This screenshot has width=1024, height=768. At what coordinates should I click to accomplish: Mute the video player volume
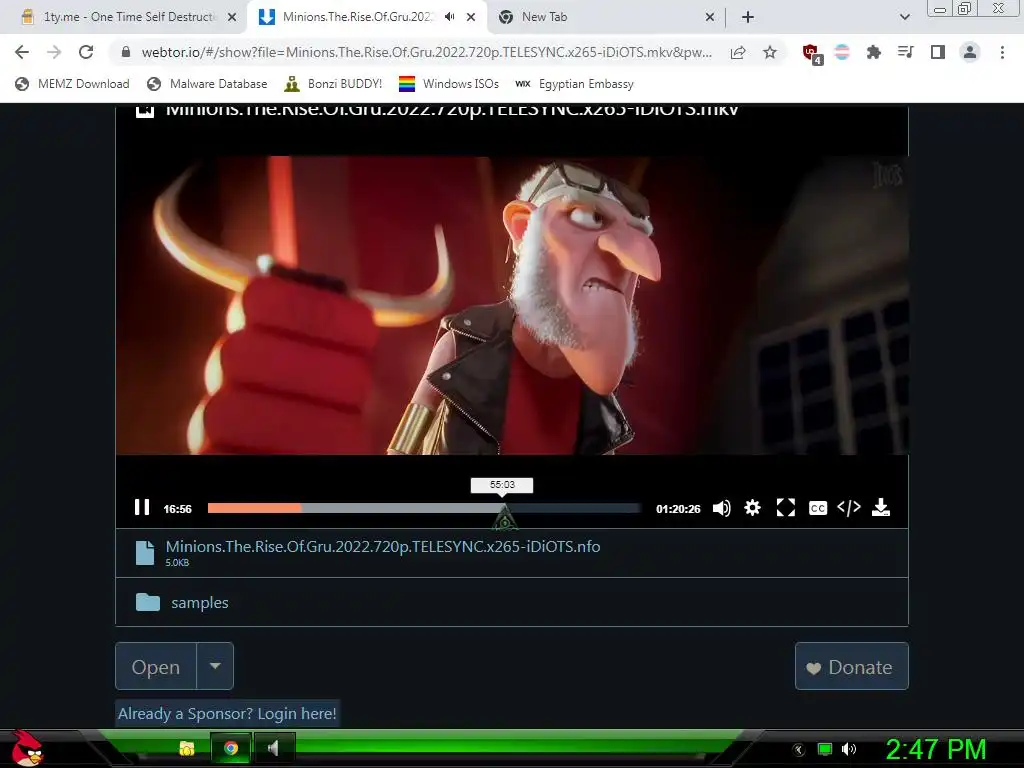(x=721, y=508)
